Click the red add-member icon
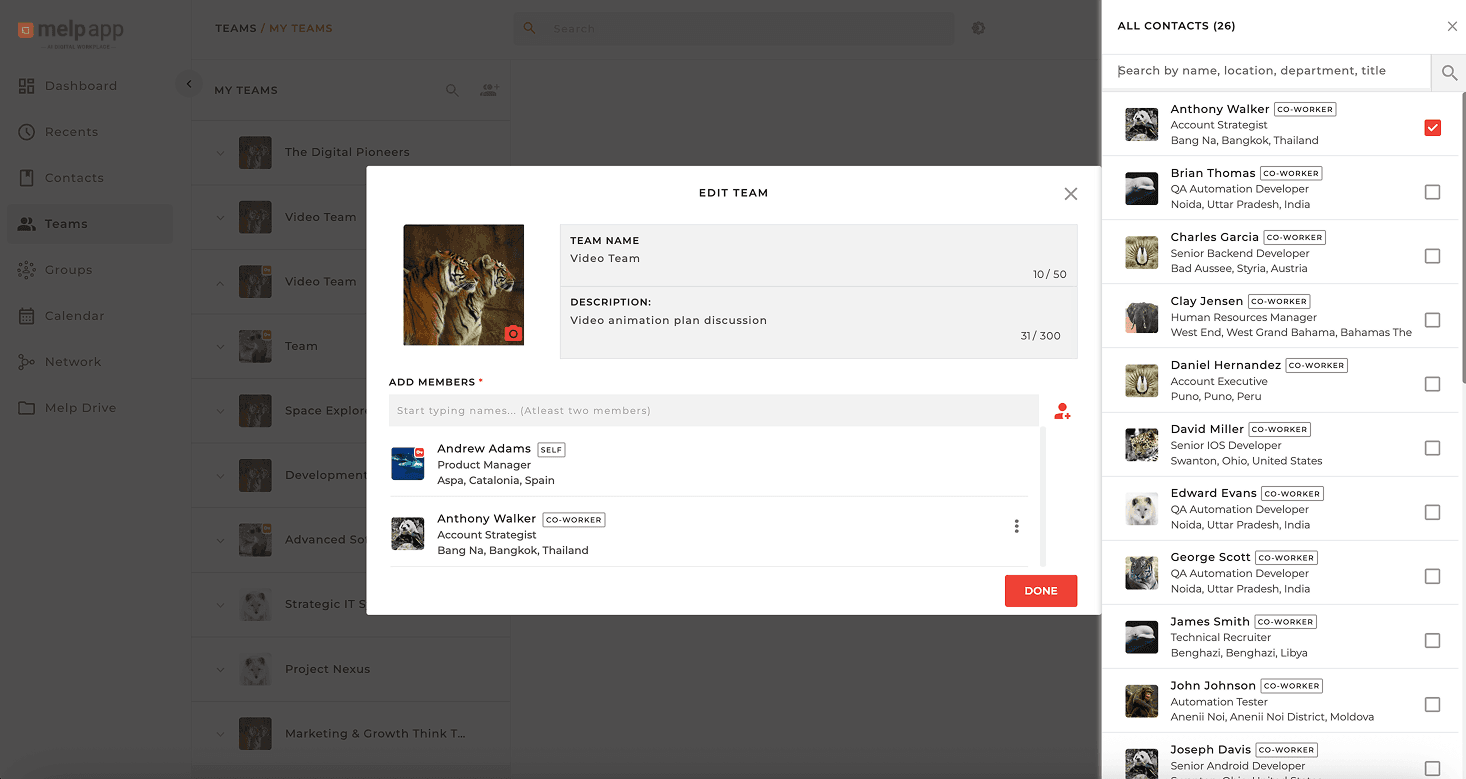 [x=1062, y=411]
